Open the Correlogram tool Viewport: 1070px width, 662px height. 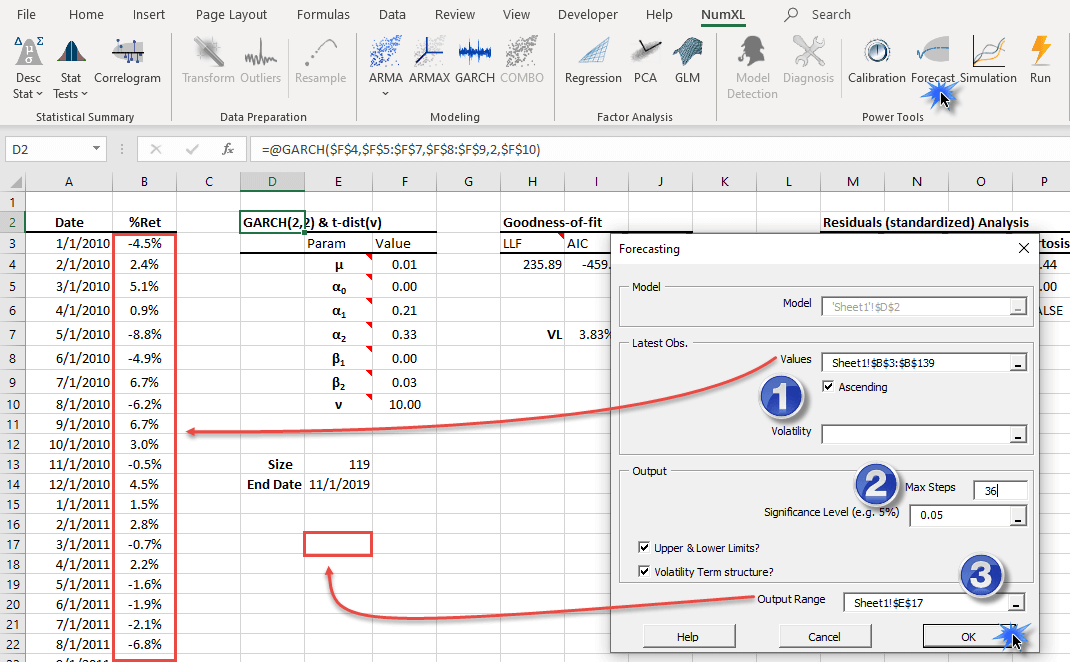127,60
